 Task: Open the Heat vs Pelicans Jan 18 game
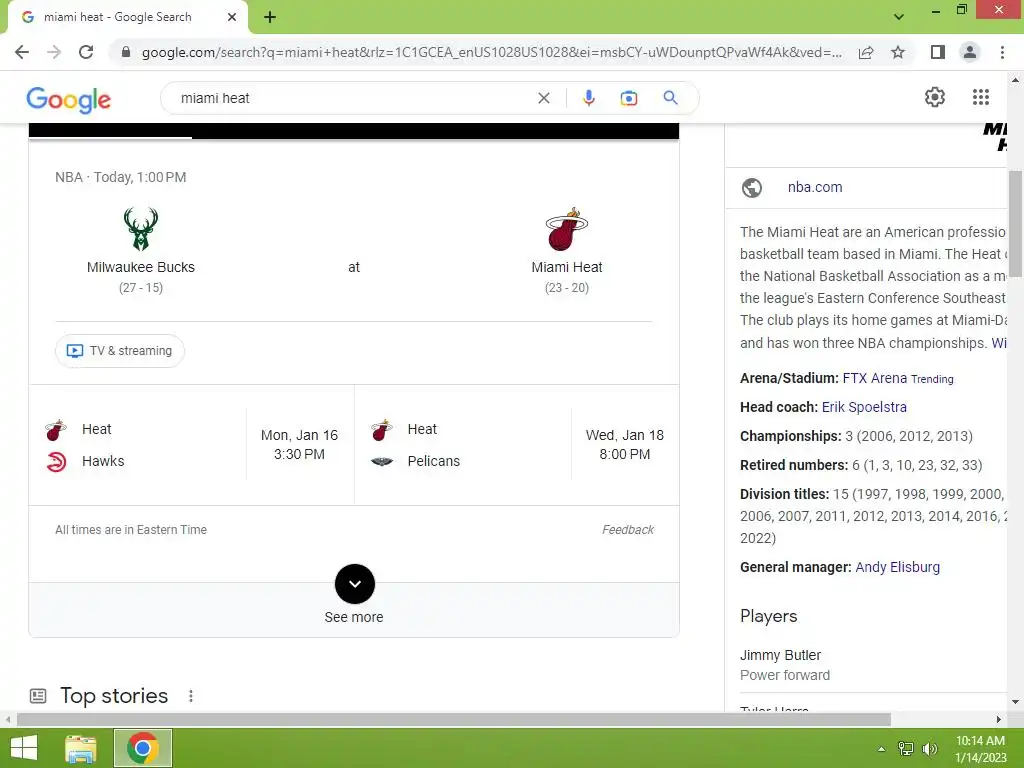click(517, 445)
